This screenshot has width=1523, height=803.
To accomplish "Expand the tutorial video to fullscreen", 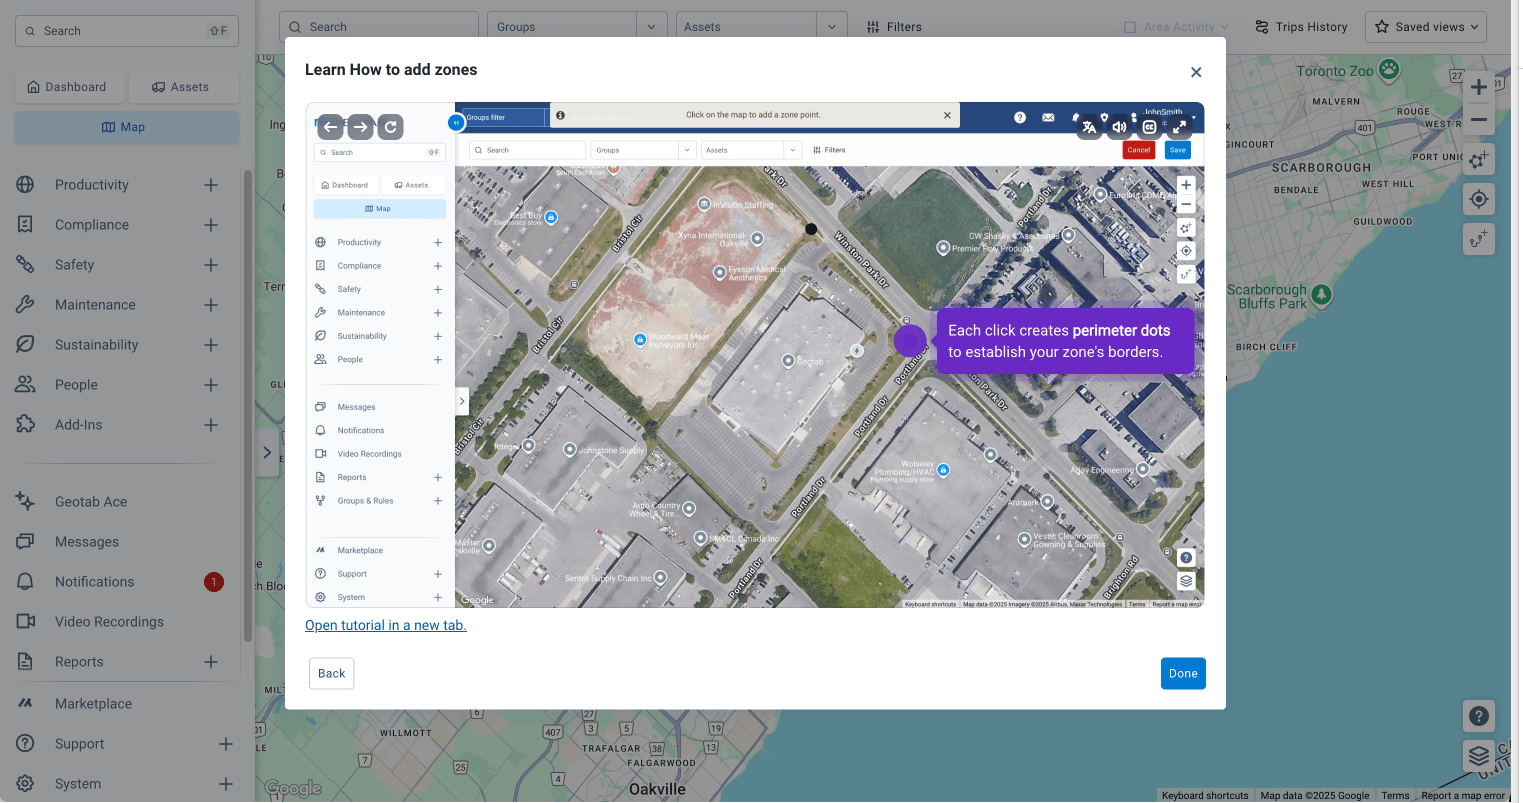I will [1179, 127].
